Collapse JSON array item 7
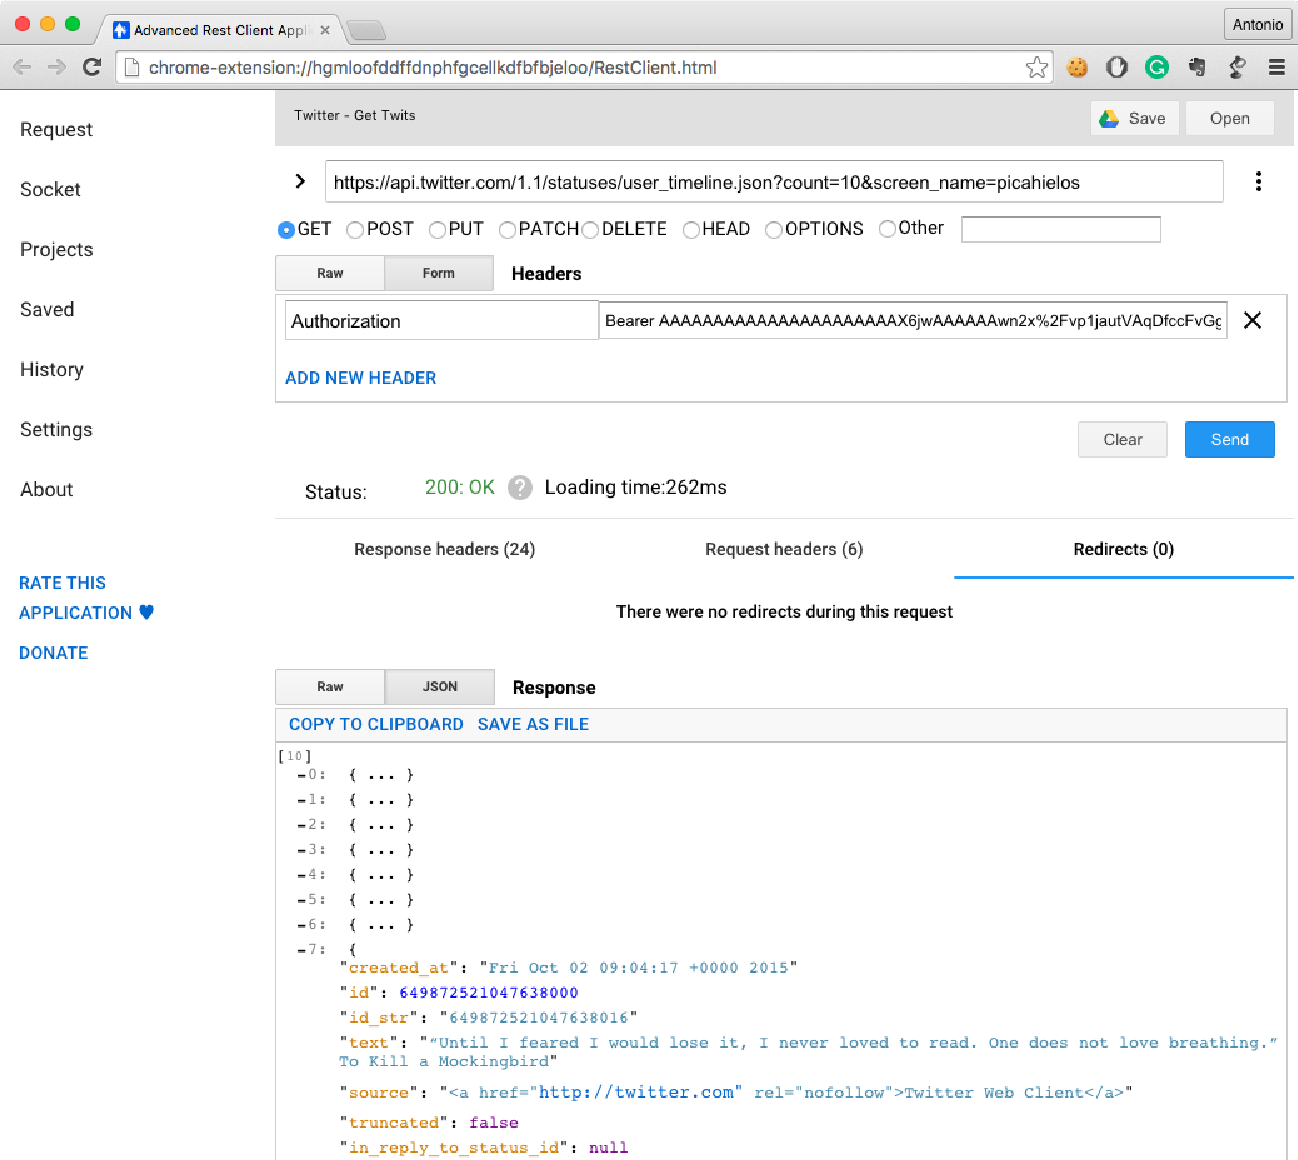Viewport: 1298px width, 1160px height. [x=302, y=950]
